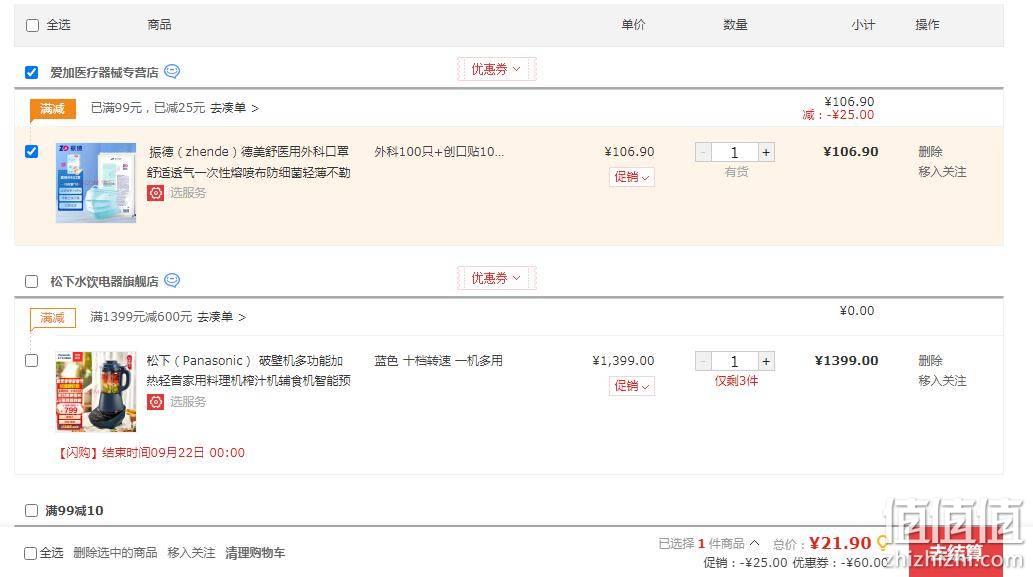1033x577 pixels.
Task: Expand 促销 dropdown for the zhende mask
Action: [632, 177]
